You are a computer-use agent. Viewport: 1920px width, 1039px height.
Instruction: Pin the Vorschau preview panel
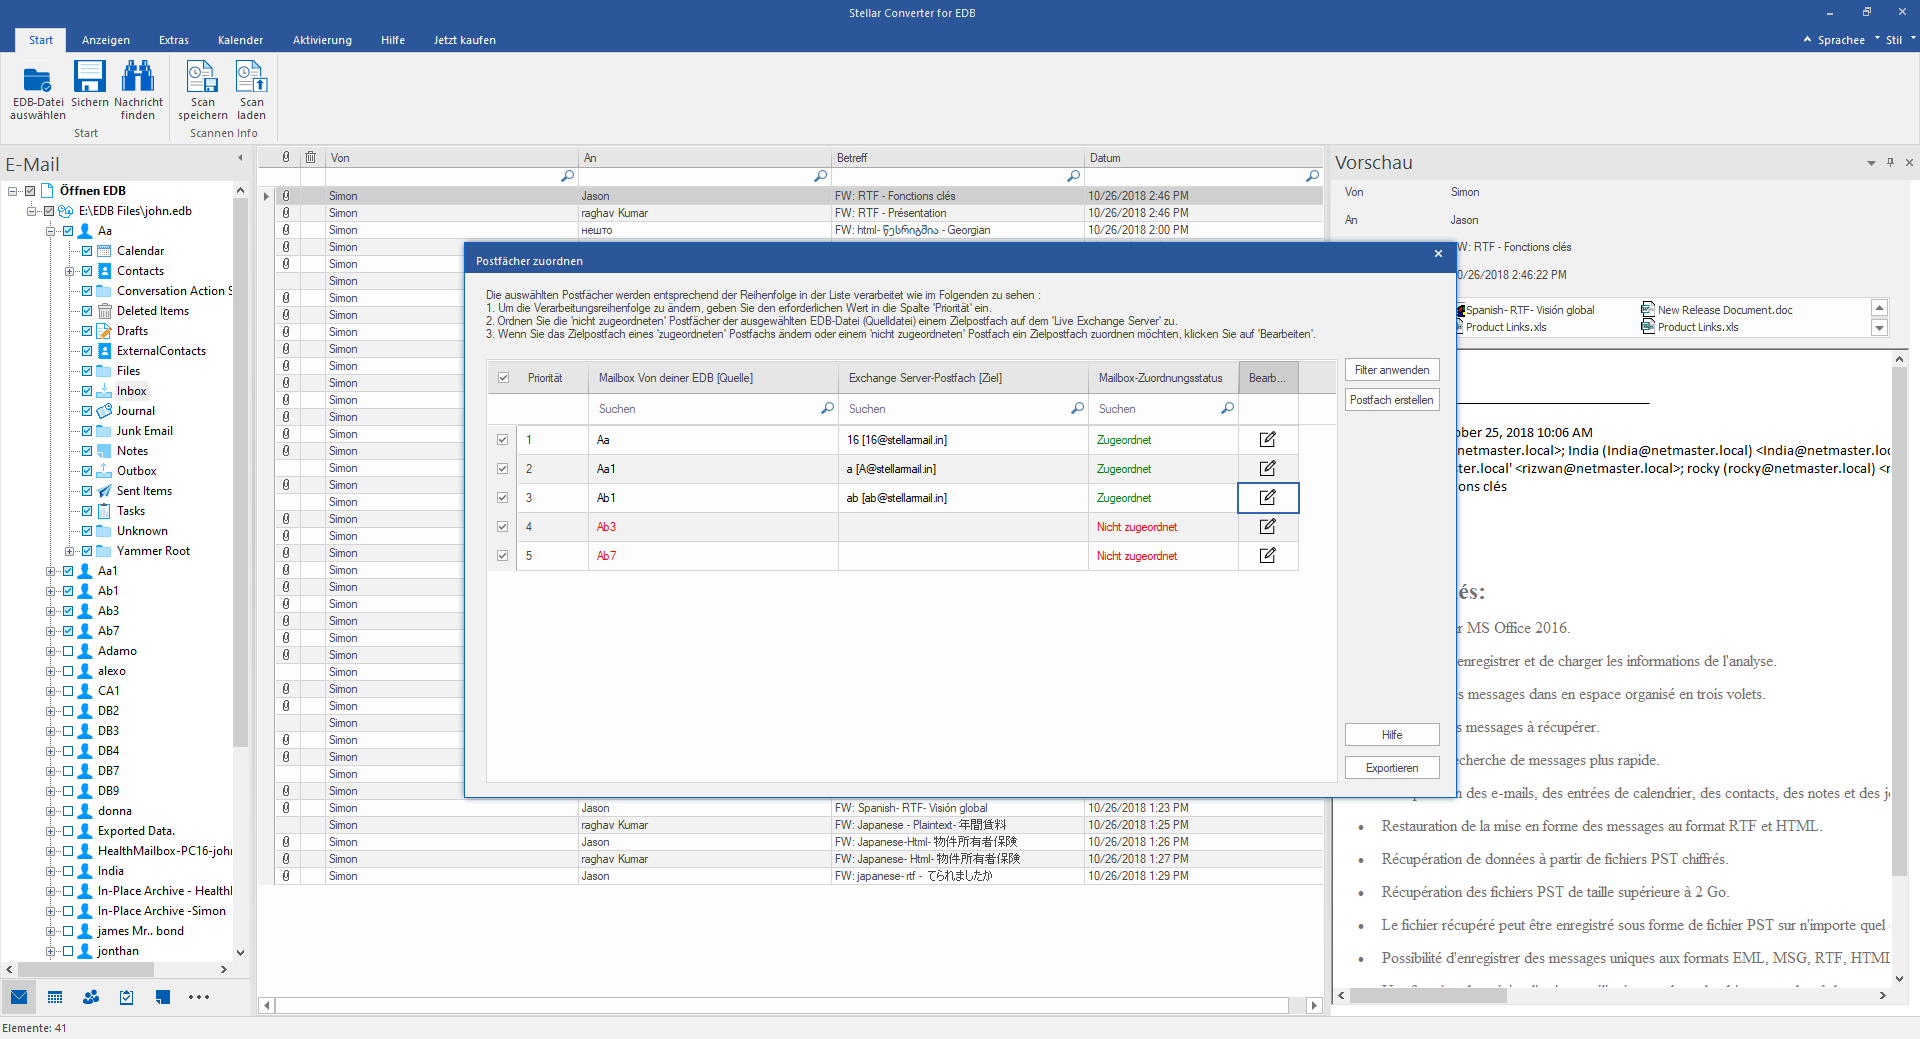1890,162
